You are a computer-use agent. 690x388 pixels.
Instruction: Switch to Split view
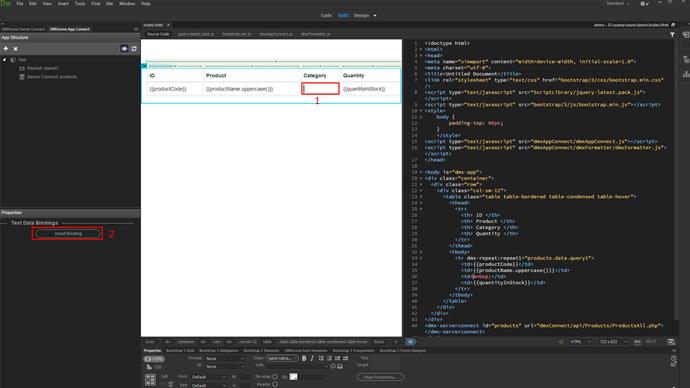(343, 15)
